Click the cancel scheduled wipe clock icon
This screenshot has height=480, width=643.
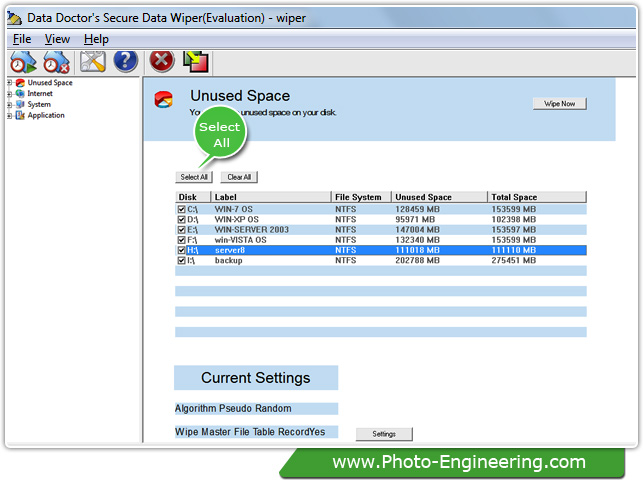point(57,62)
